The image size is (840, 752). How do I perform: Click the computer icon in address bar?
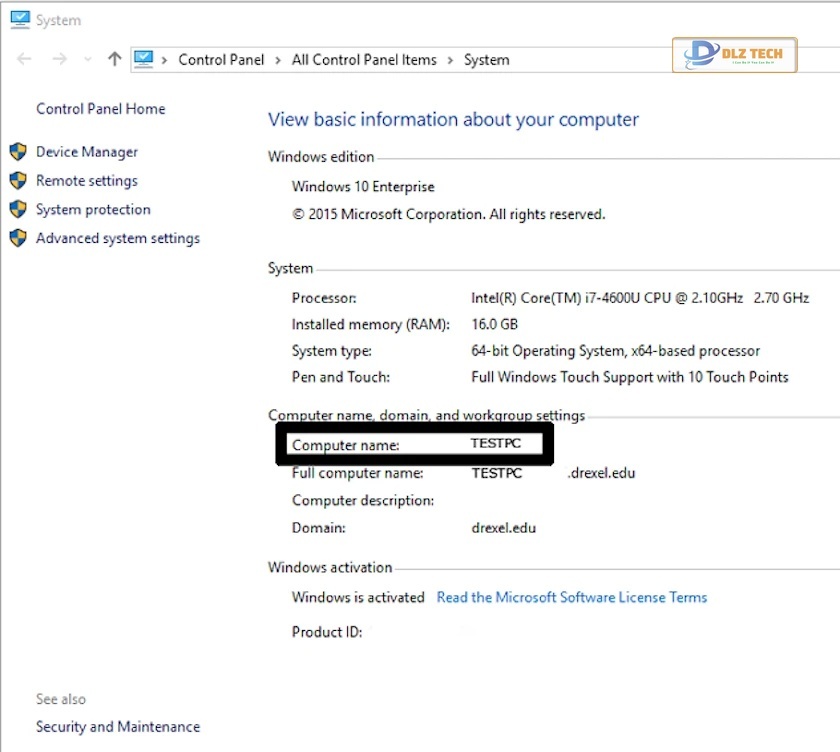click(144, 59)
